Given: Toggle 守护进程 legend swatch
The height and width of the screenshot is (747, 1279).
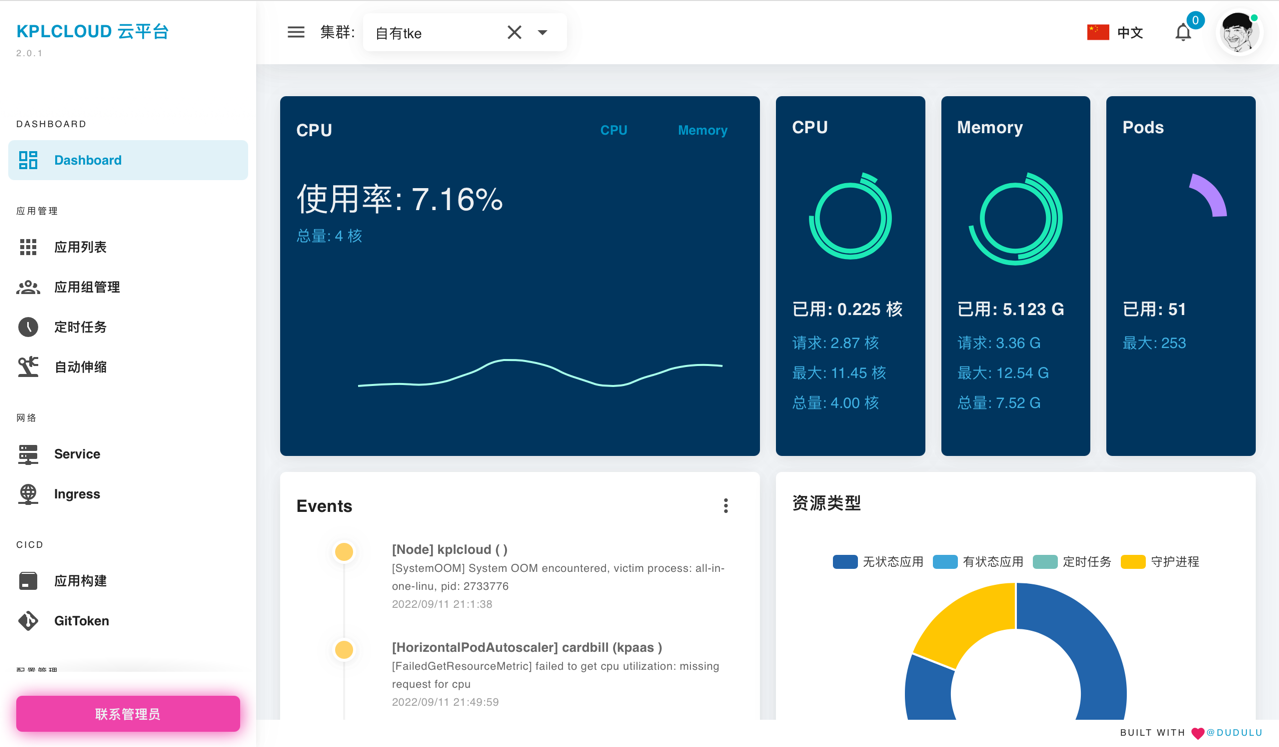Looking at the screenshot, I should click(x=1133, y=562).
